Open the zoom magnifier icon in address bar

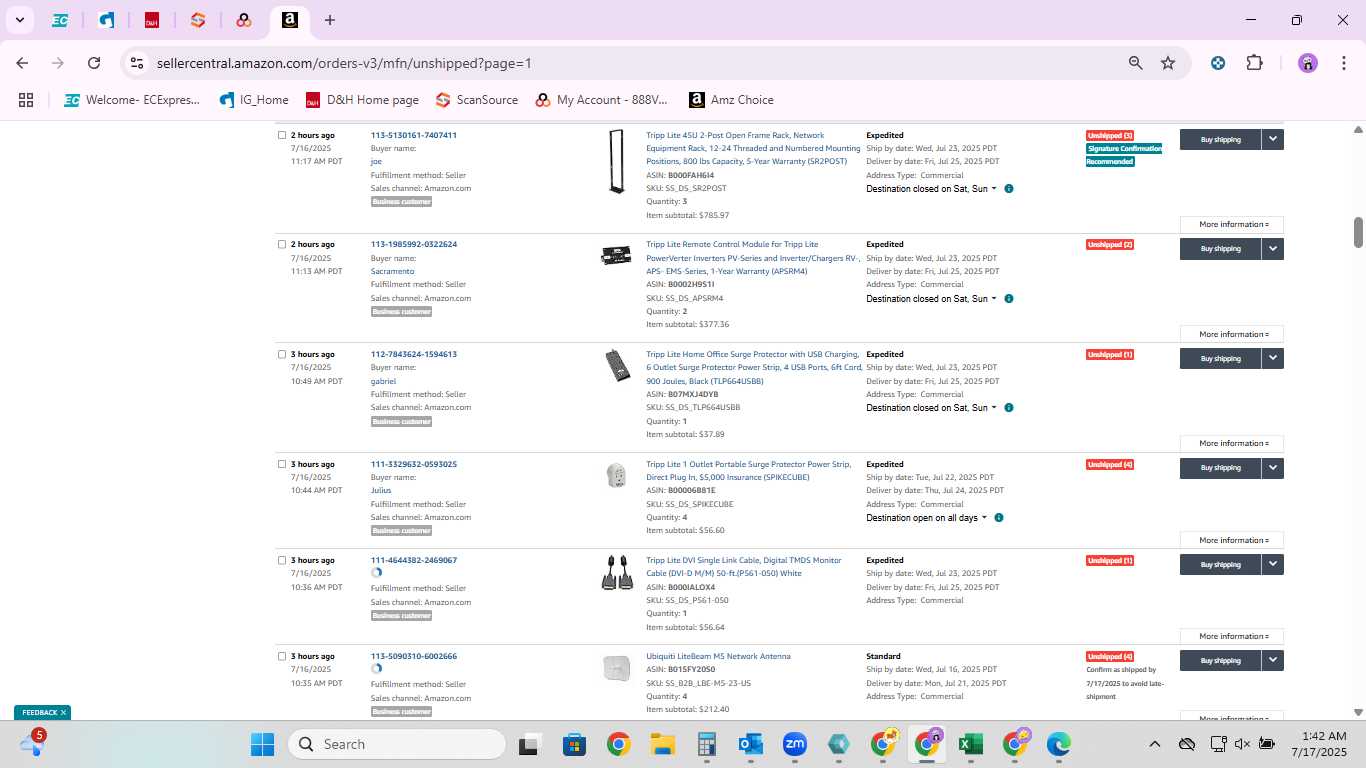[1135, 63]
